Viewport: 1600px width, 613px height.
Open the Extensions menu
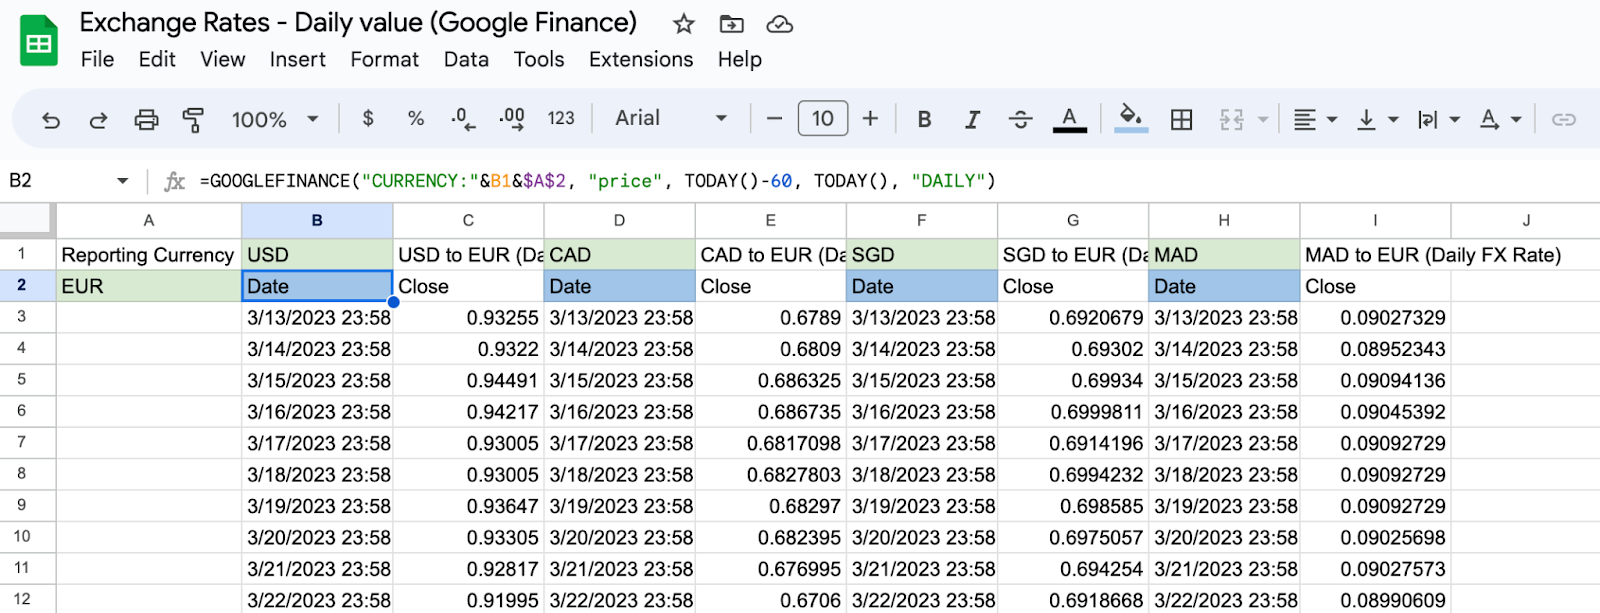coord(641,60)
